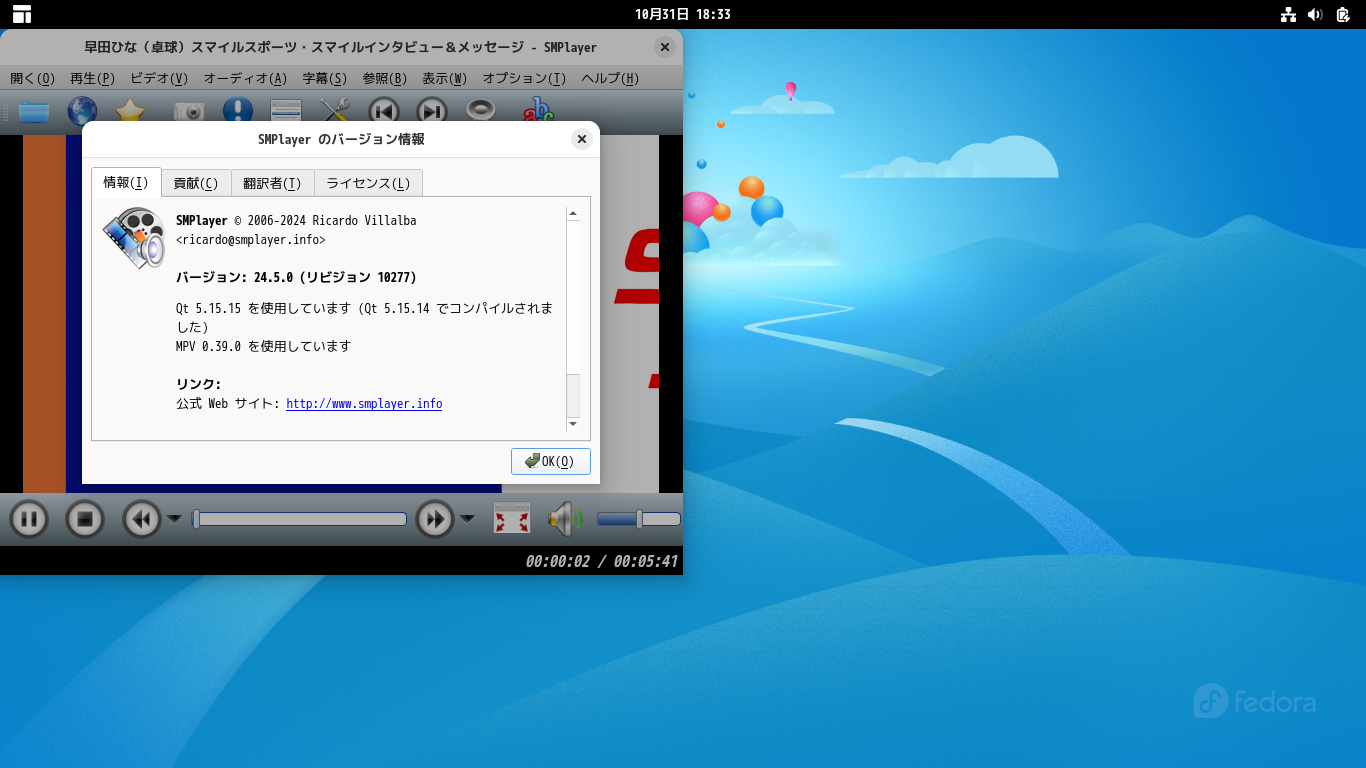
Task: Click the dialog scrollbar up arrow
Action: [573, 213]
